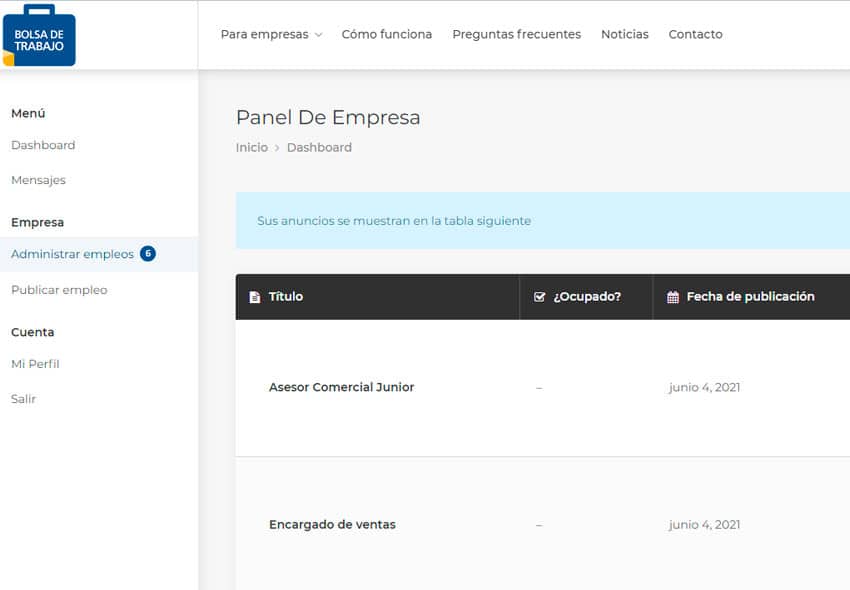850x590 pixels.
Task: Select Dashboard in the sidebar menu
Action: (43, 145)
